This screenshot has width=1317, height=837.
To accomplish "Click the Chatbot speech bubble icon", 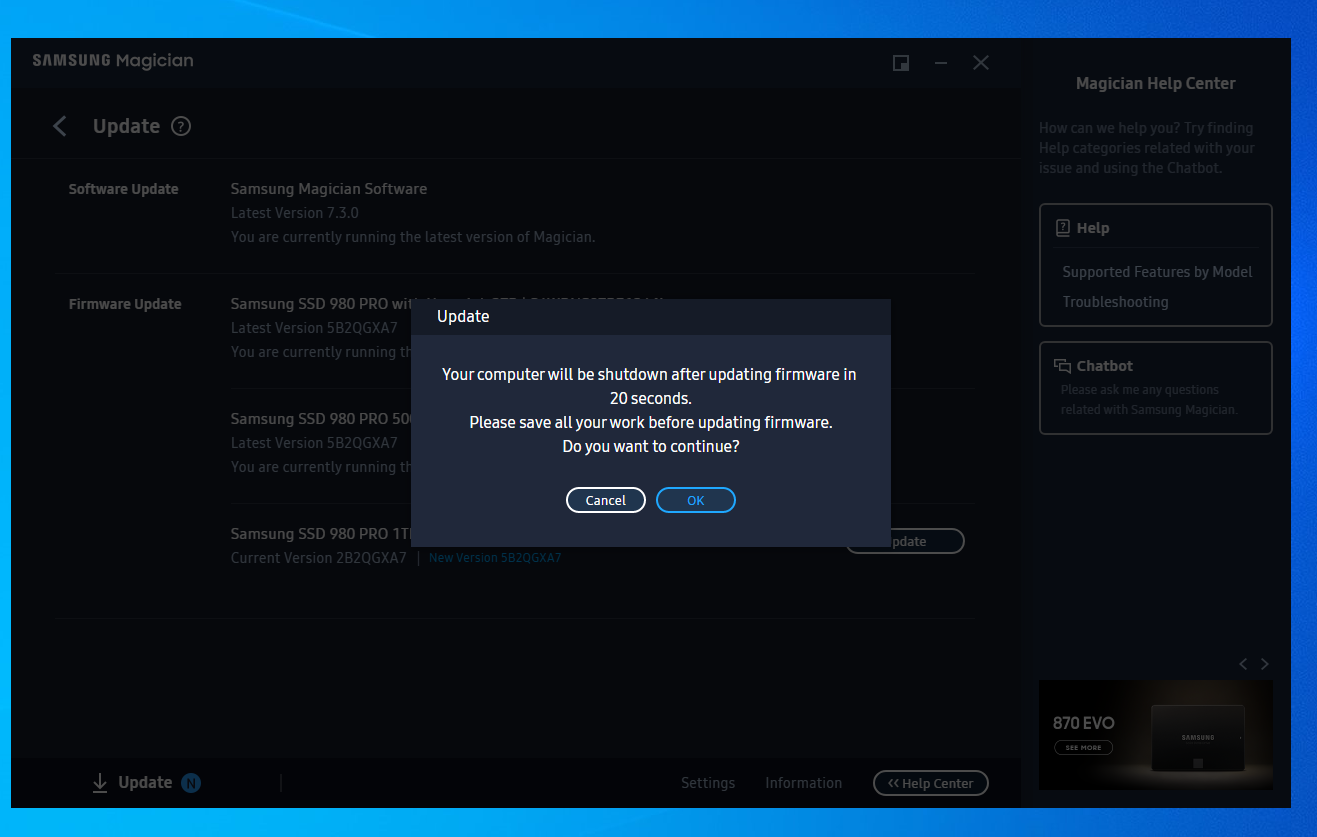I will (1062, 366).
